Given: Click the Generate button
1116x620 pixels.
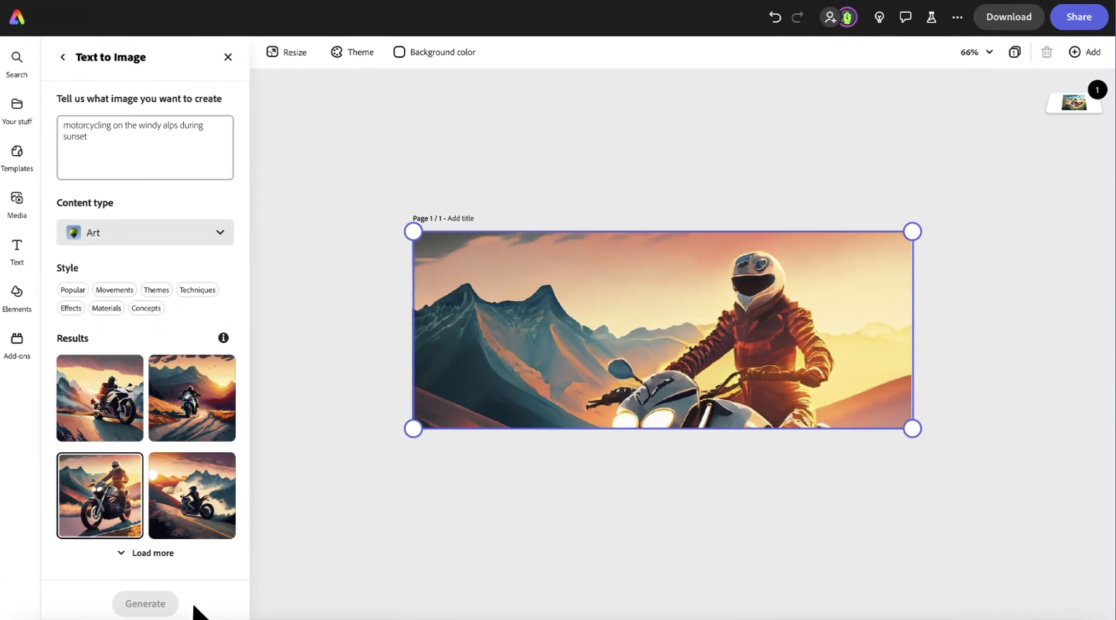Looking at the screenshot, I should (x=144, y=604).
